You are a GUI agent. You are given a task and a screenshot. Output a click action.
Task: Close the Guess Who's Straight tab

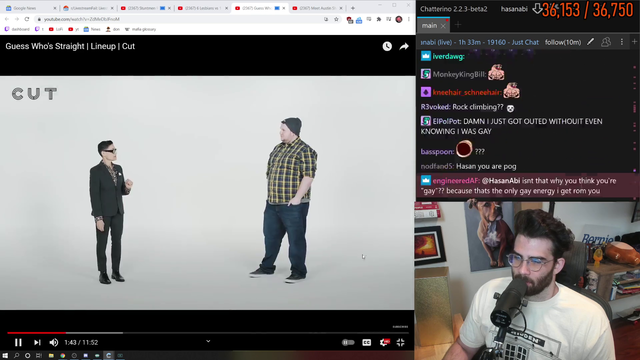click(284, 8)
